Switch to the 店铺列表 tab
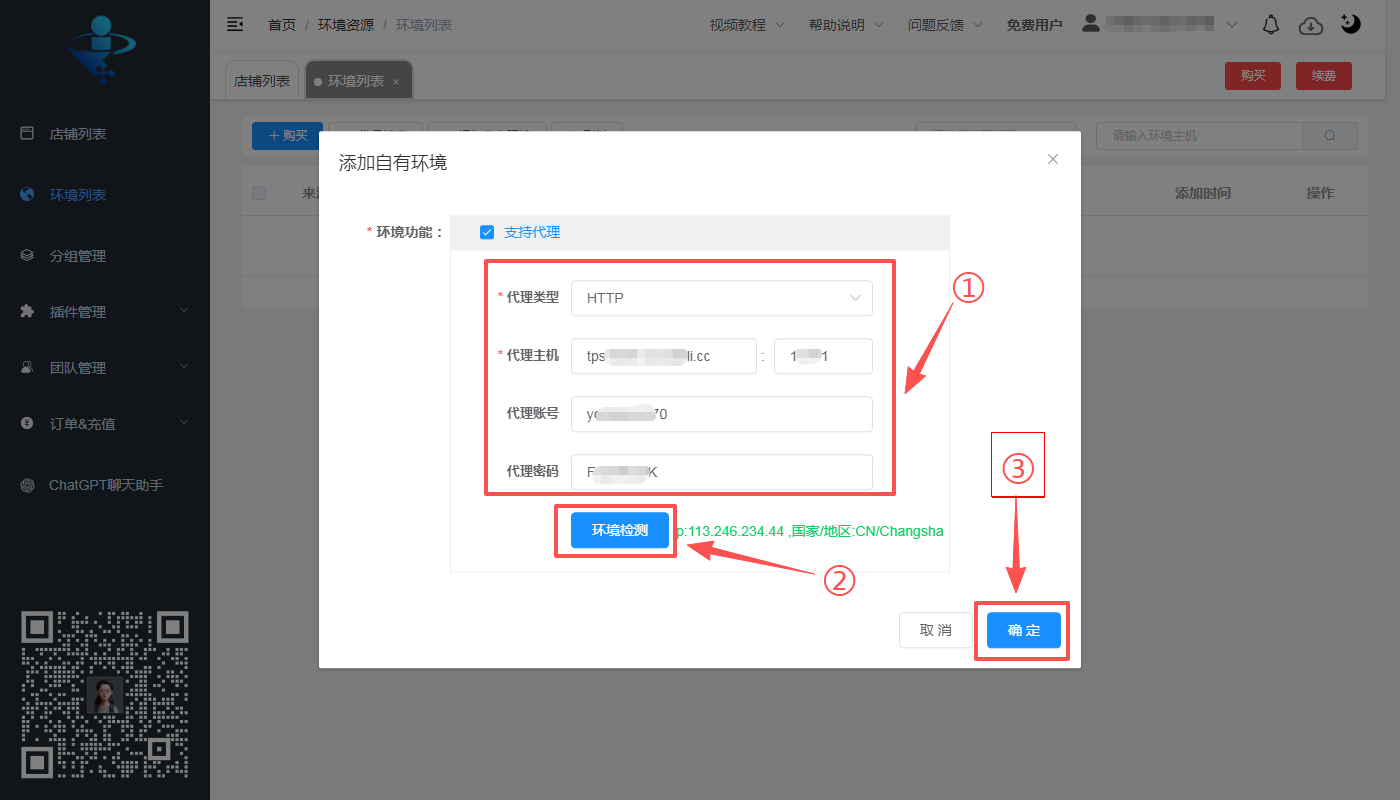The image size is (1400, 800). coord(261,79)
